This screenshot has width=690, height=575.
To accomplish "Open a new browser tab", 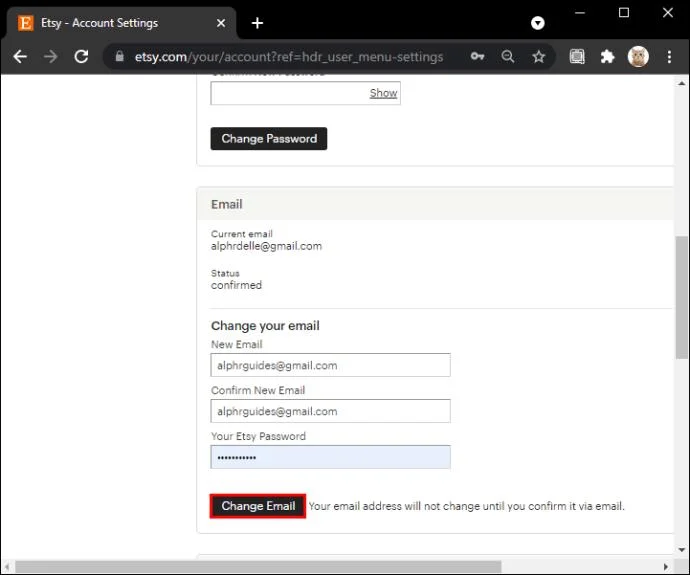I will (257, 23).
